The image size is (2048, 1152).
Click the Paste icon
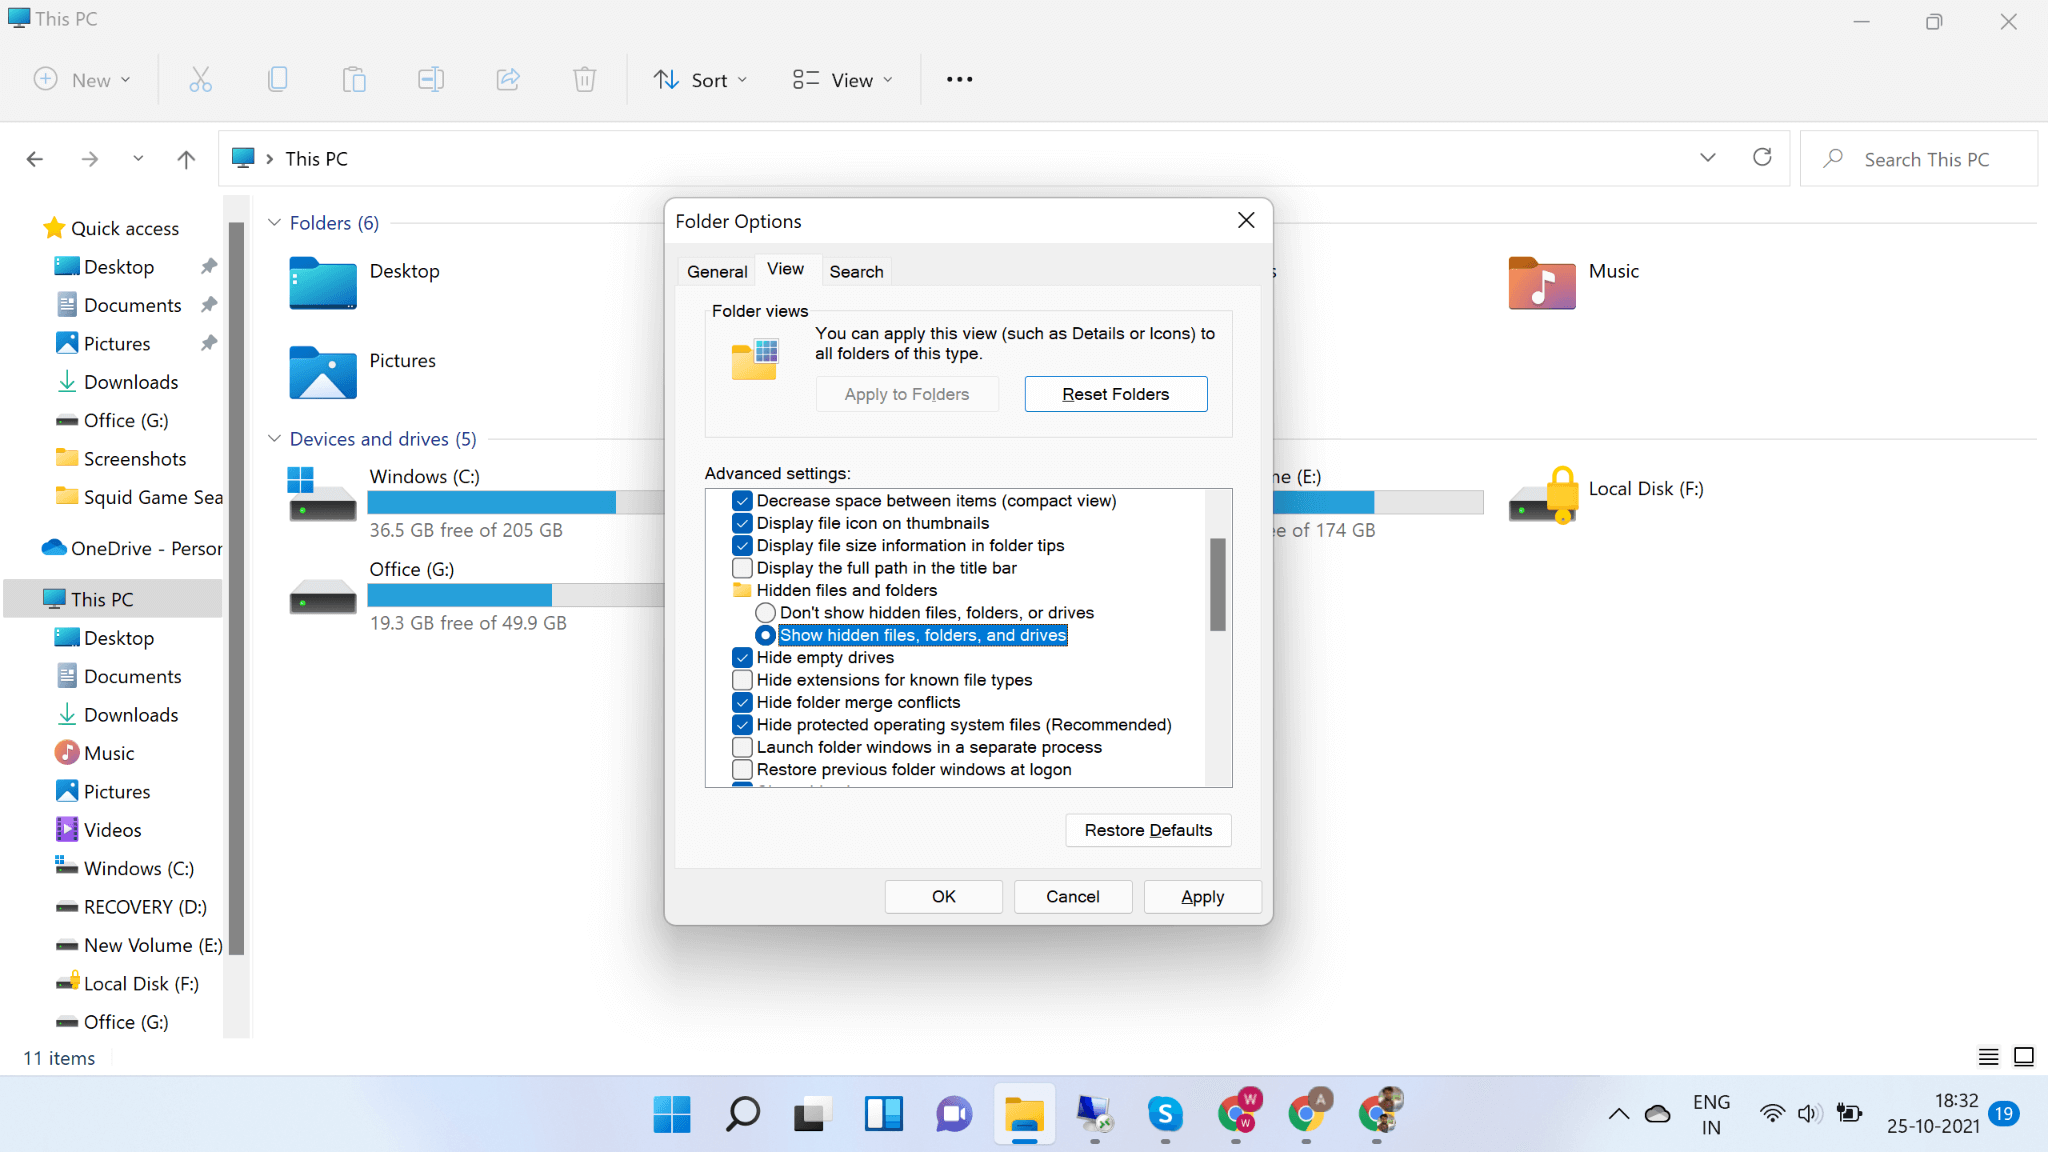[354, 79]
